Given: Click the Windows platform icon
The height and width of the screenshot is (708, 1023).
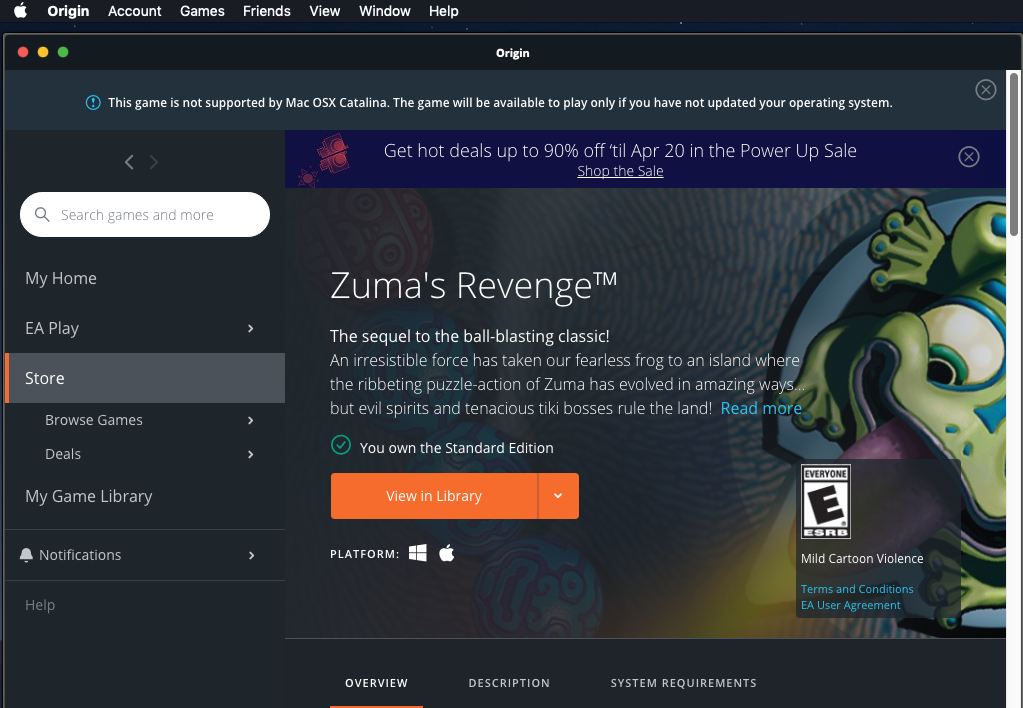Looking at the screenshot, I should tap(418, 553).
